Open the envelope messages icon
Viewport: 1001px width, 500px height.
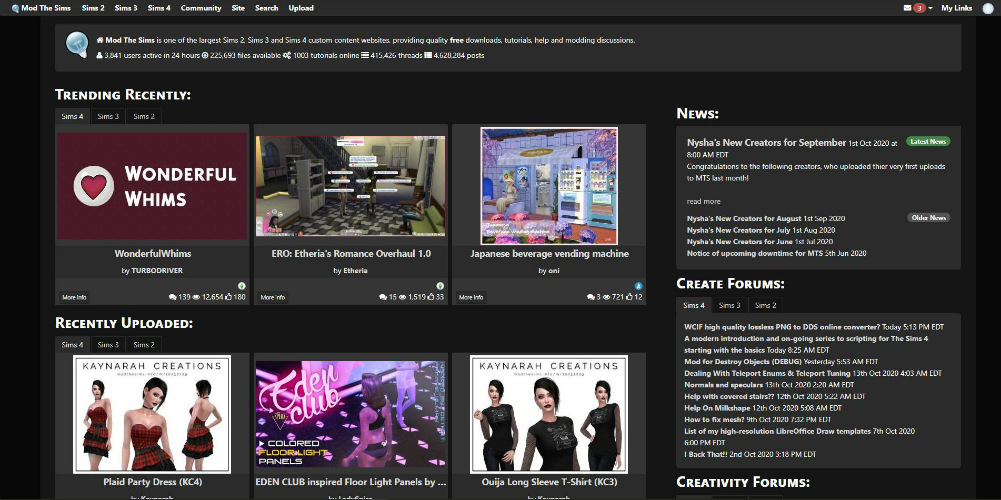(907, 8)
